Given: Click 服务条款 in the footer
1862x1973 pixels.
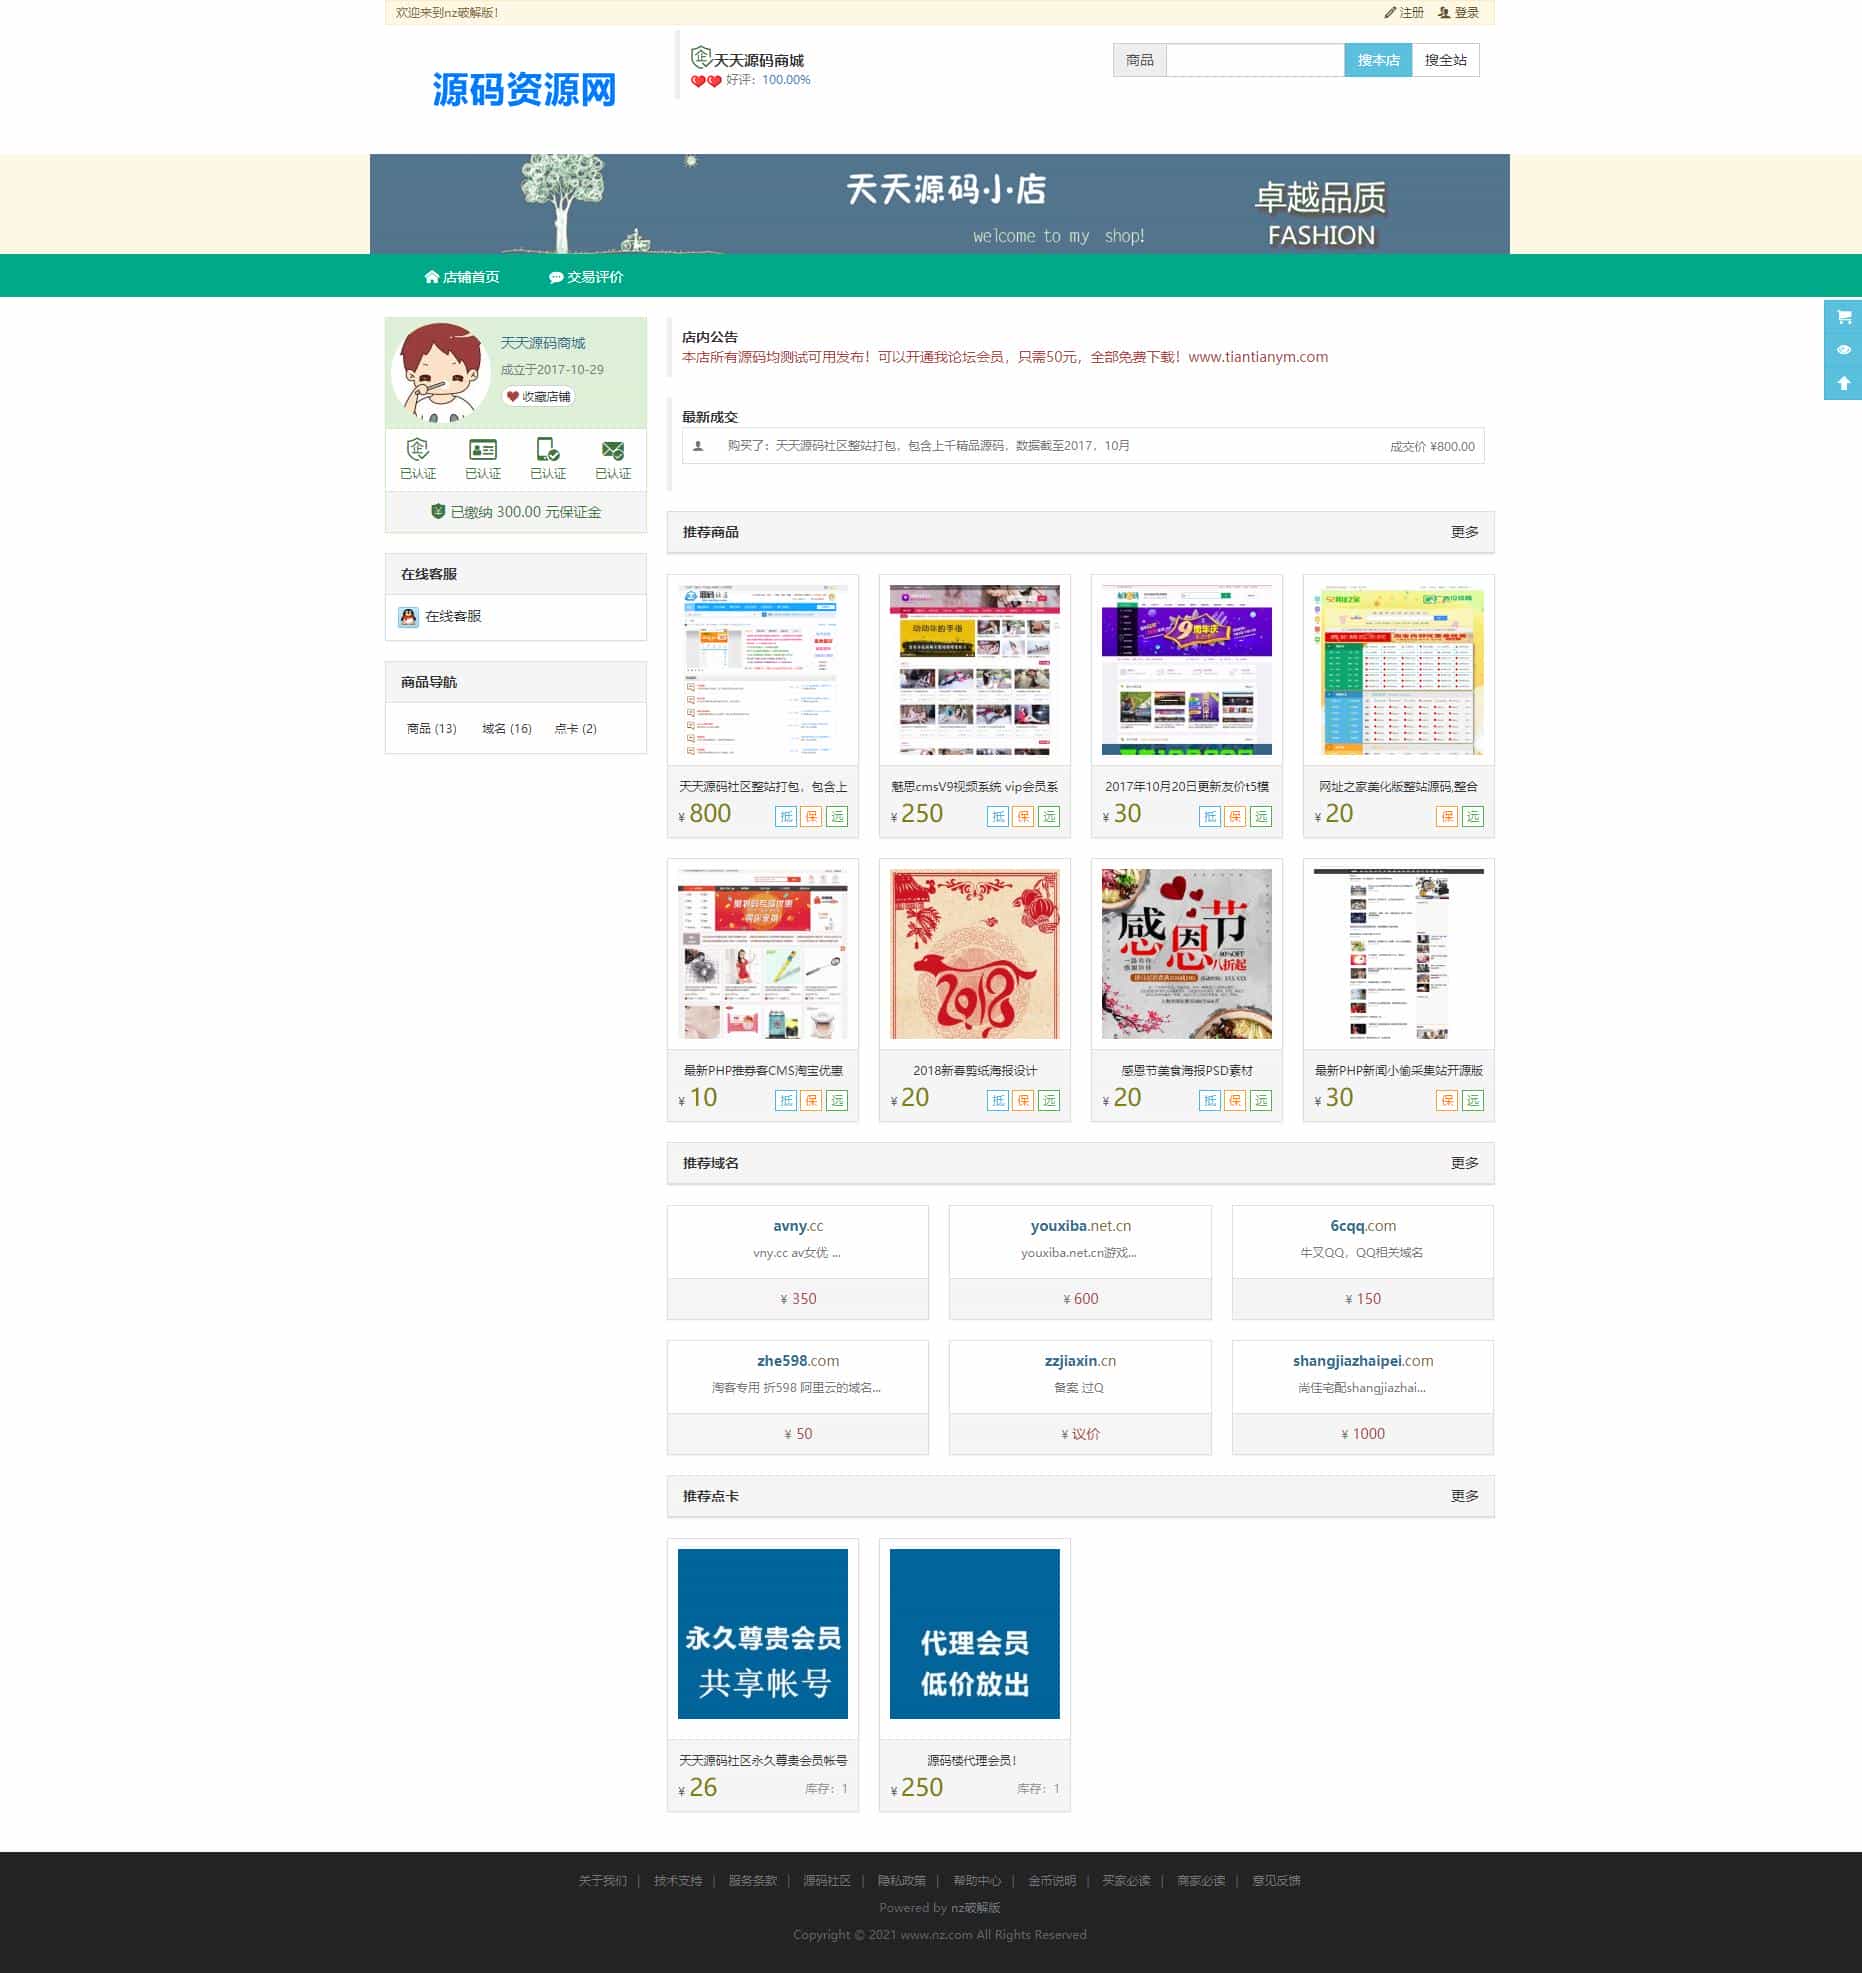Looking at the screenshot, I should point(753,1881).
